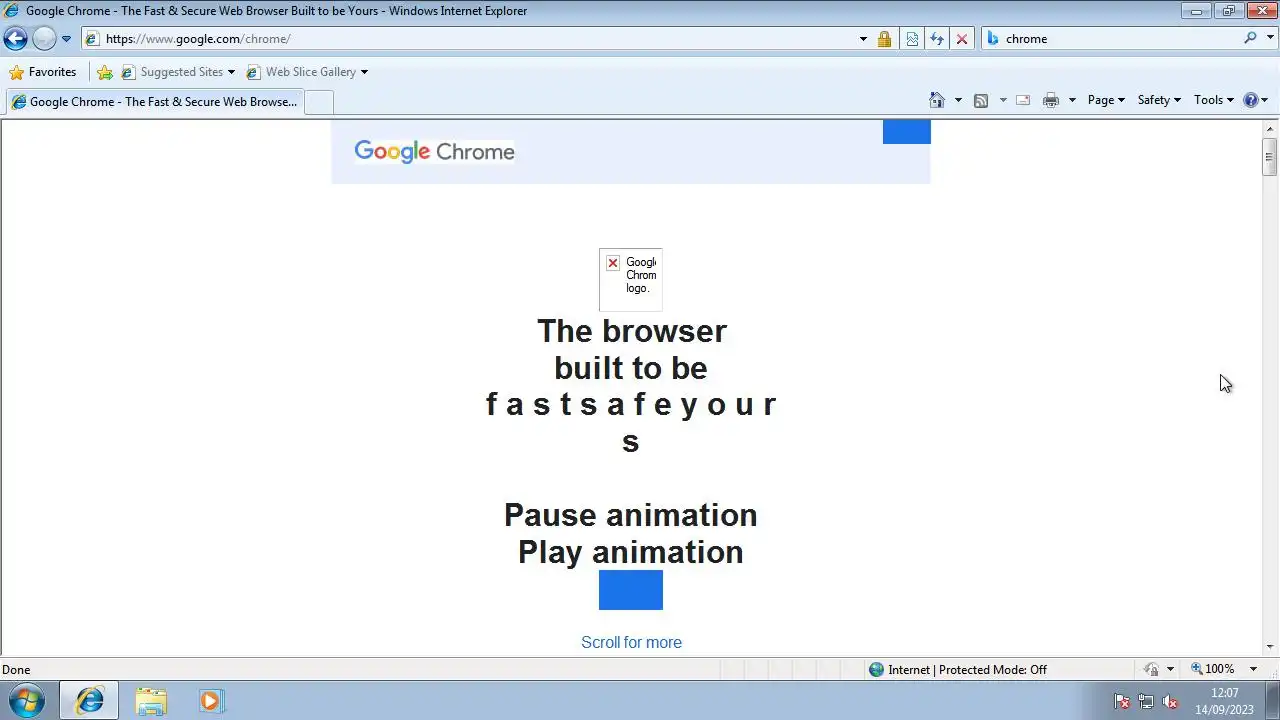The width and height of the screenshot is (1280, 720).
Task: Expand the Home button dropdown arrow
Action: tap(958, 100)
